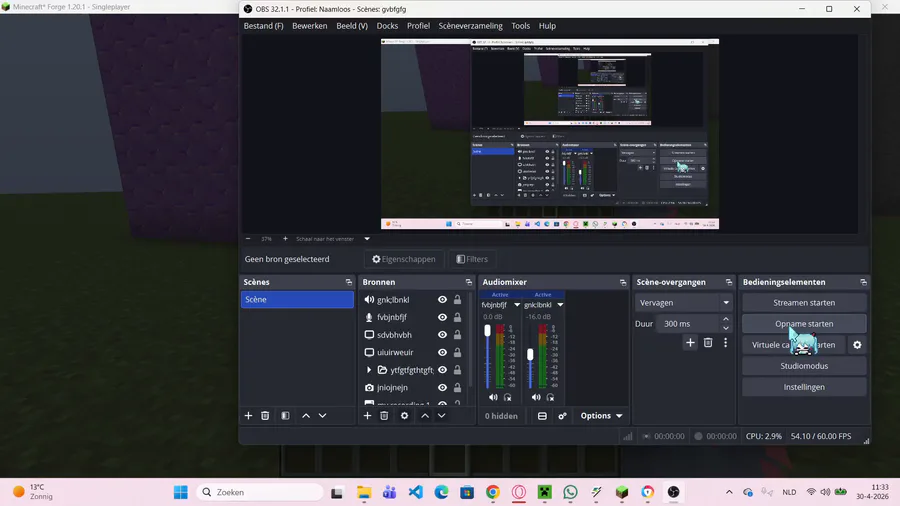Toggle monitoring headphone icon for fvbjnbfjf channel

pos(507,397)
